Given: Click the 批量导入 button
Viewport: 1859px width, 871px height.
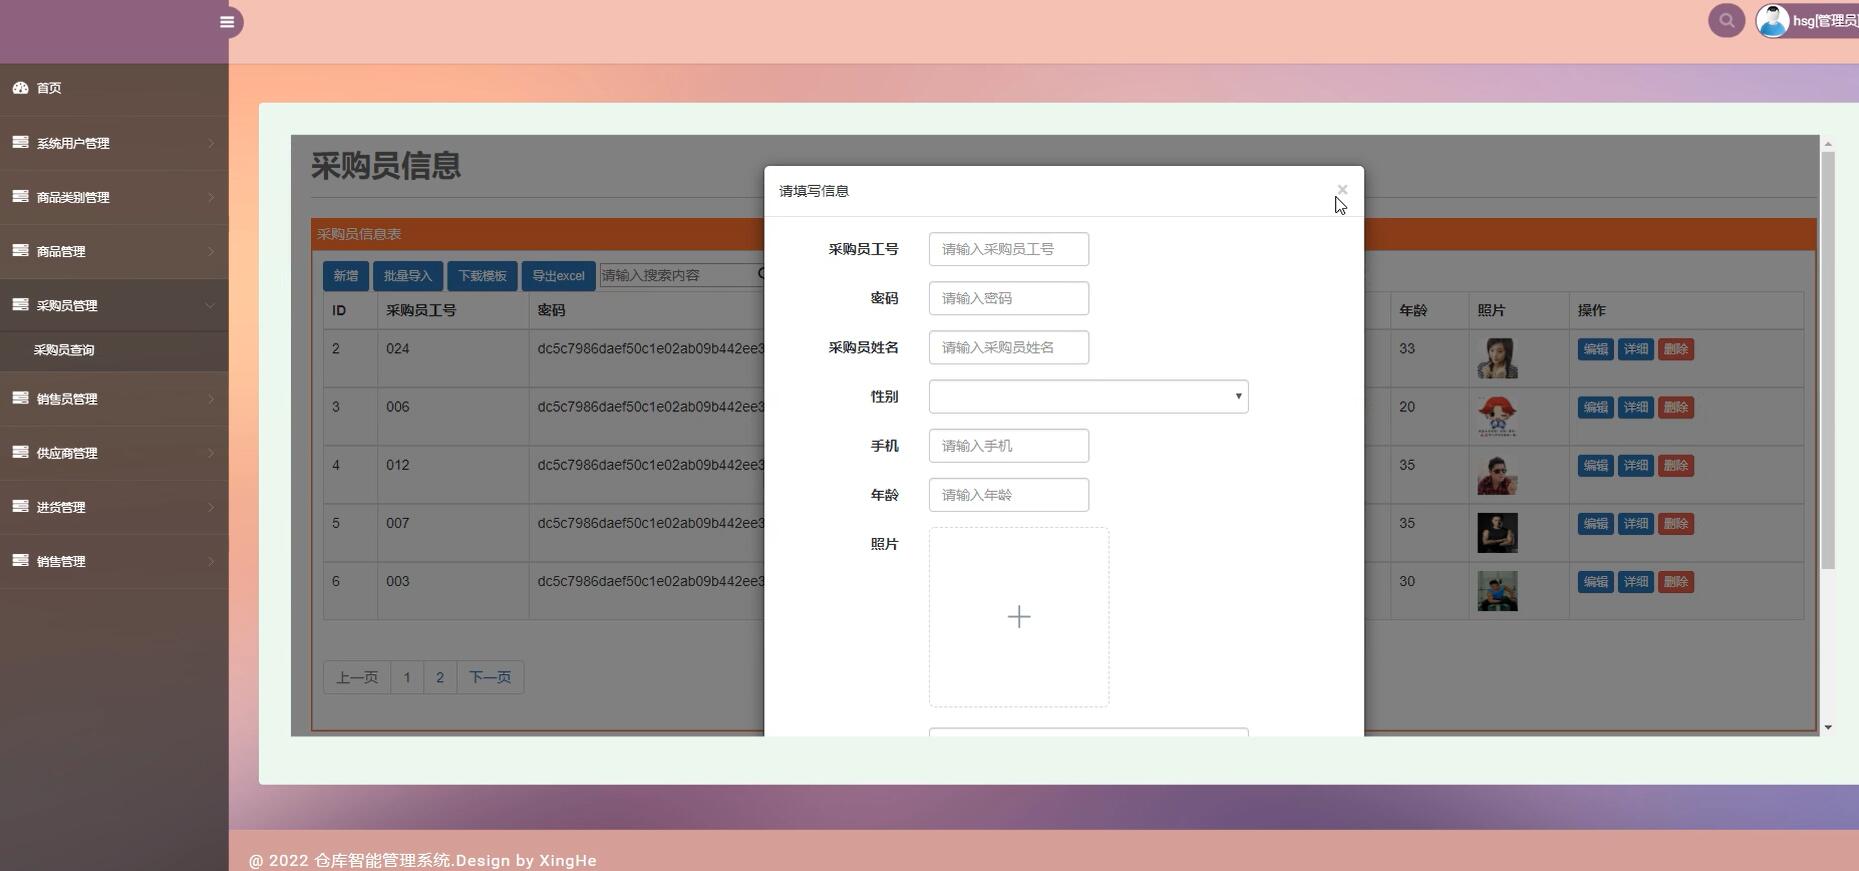Looking at the screenshot, I should pyautogui.click(x=408, y=276).
